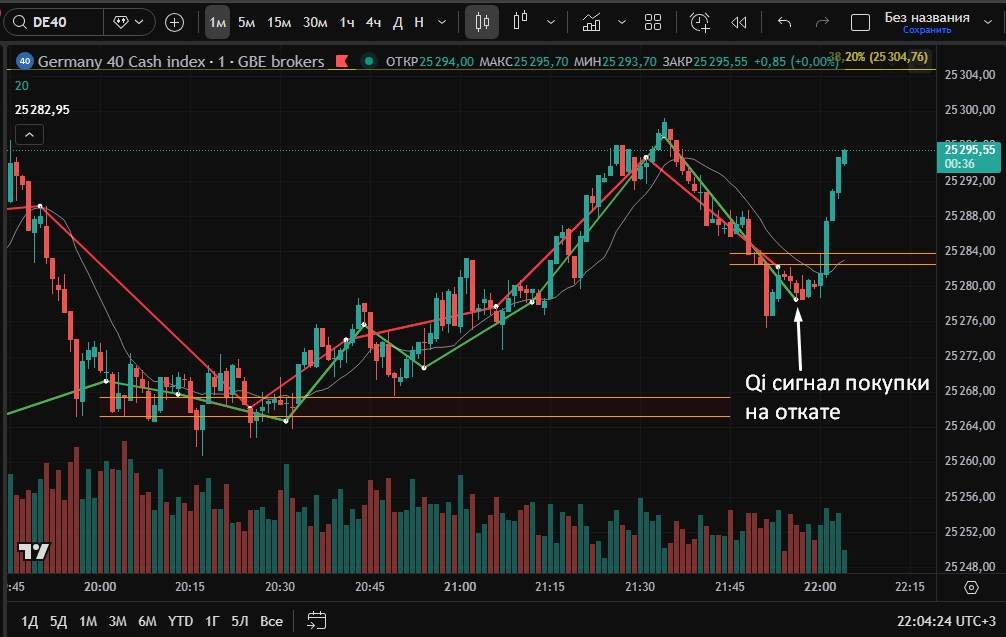The height and width of the screenshot is (637, 1006).
Task: Open go-to-date calendar icon
Action: [317, 620]
